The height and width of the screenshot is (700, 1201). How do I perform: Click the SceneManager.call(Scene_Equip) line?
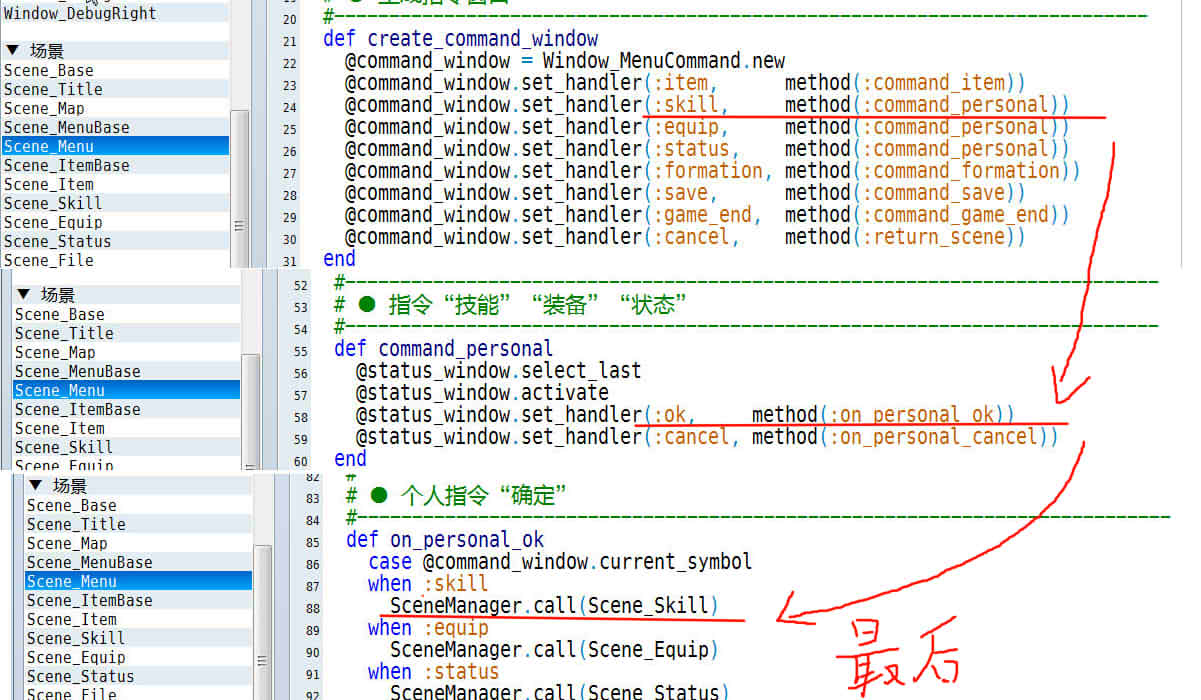click(x=555, y=650)
